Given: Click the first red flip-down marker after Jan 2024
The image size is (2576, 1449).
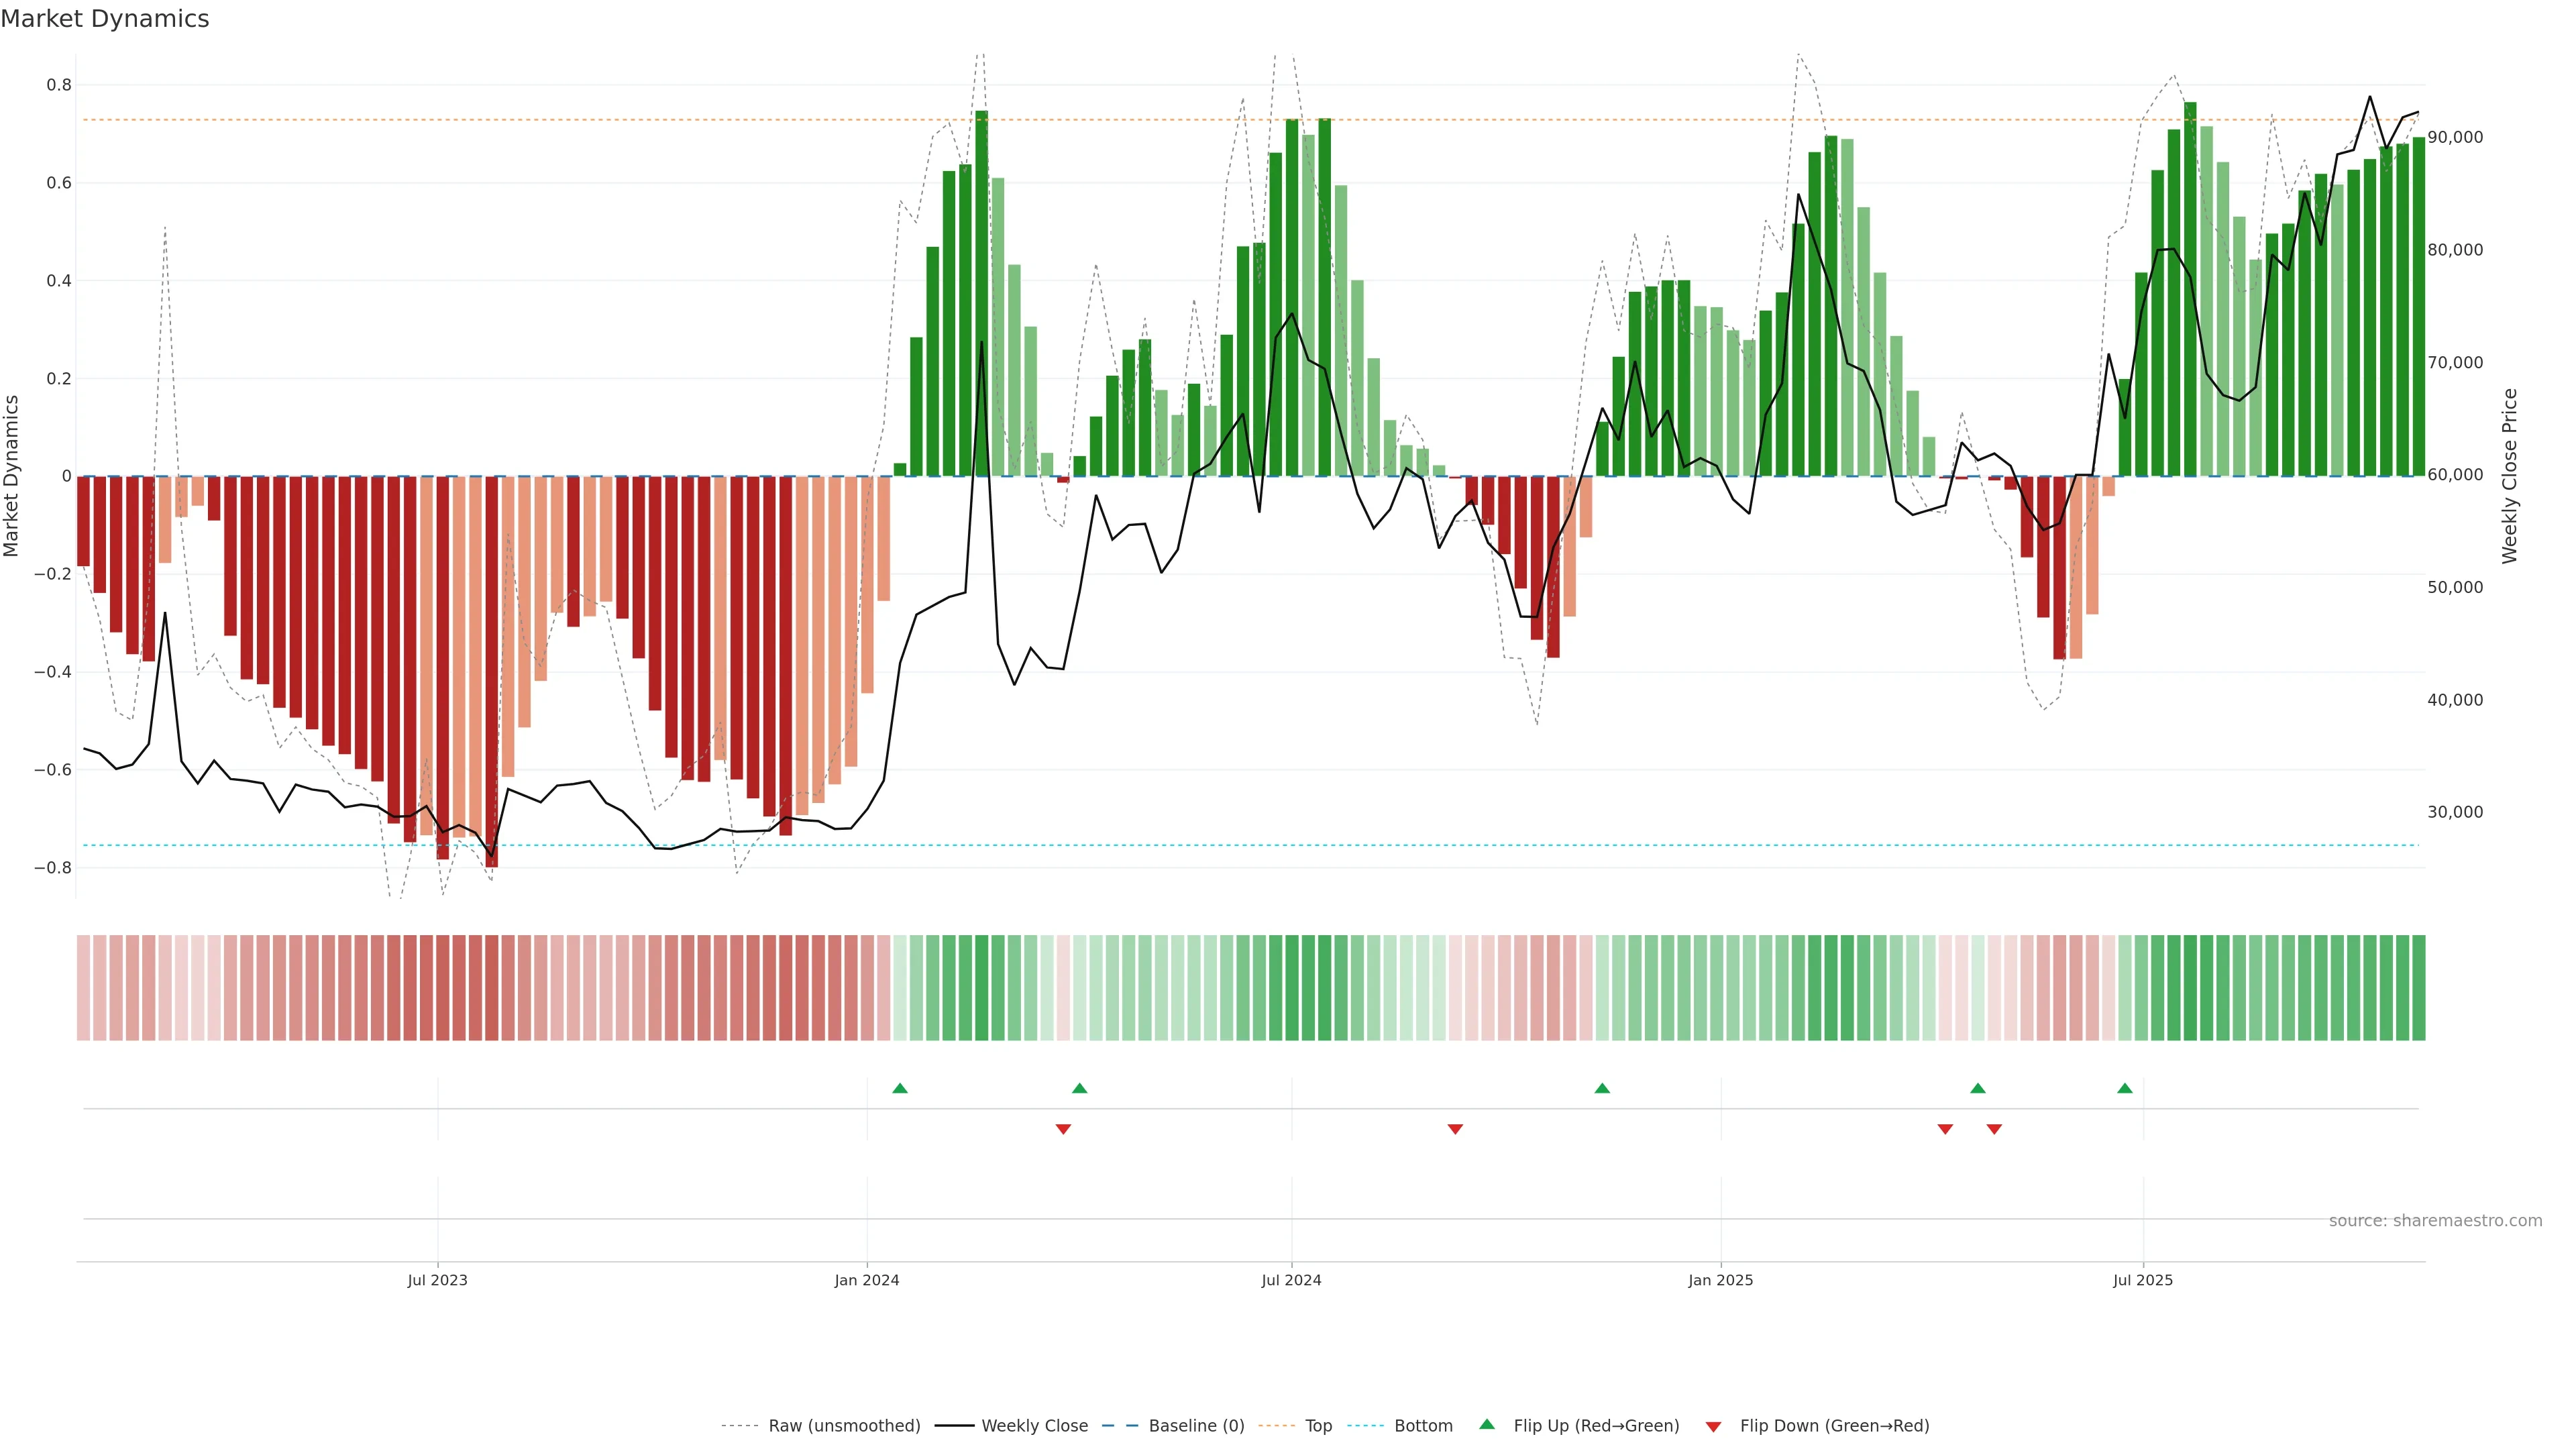Looking at the screenshot, I should (x=1063, y=1129).
